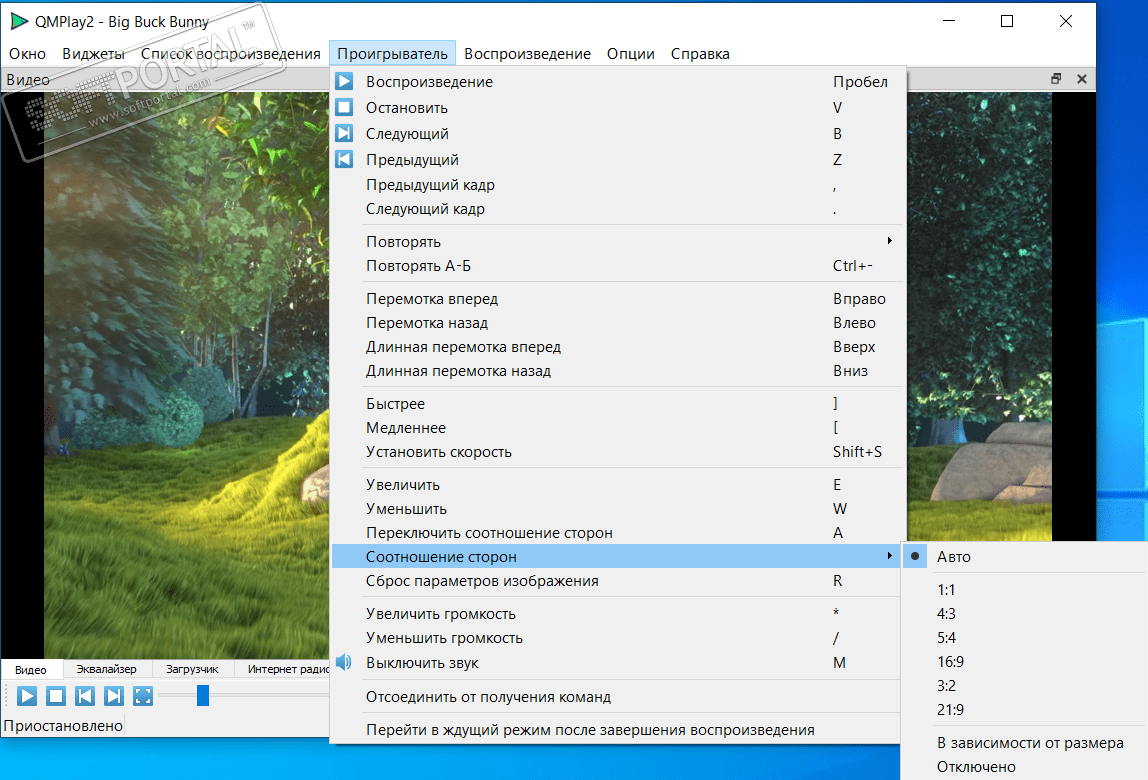This screenshot has height=780, width=1148.
Task: Set aspect ratio to 16:9
Action: pyautogui.click(x=1024, y=661)
